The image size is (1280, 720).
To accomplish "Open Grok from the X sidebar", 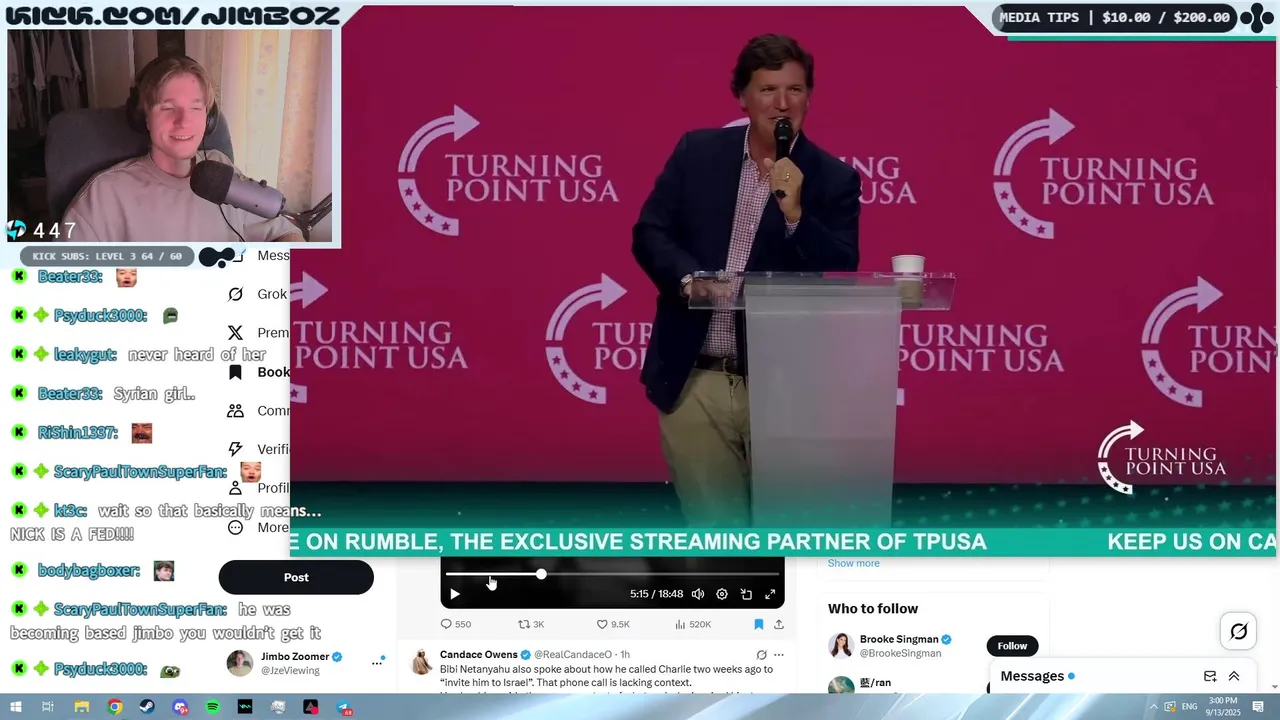I will 258,294.
